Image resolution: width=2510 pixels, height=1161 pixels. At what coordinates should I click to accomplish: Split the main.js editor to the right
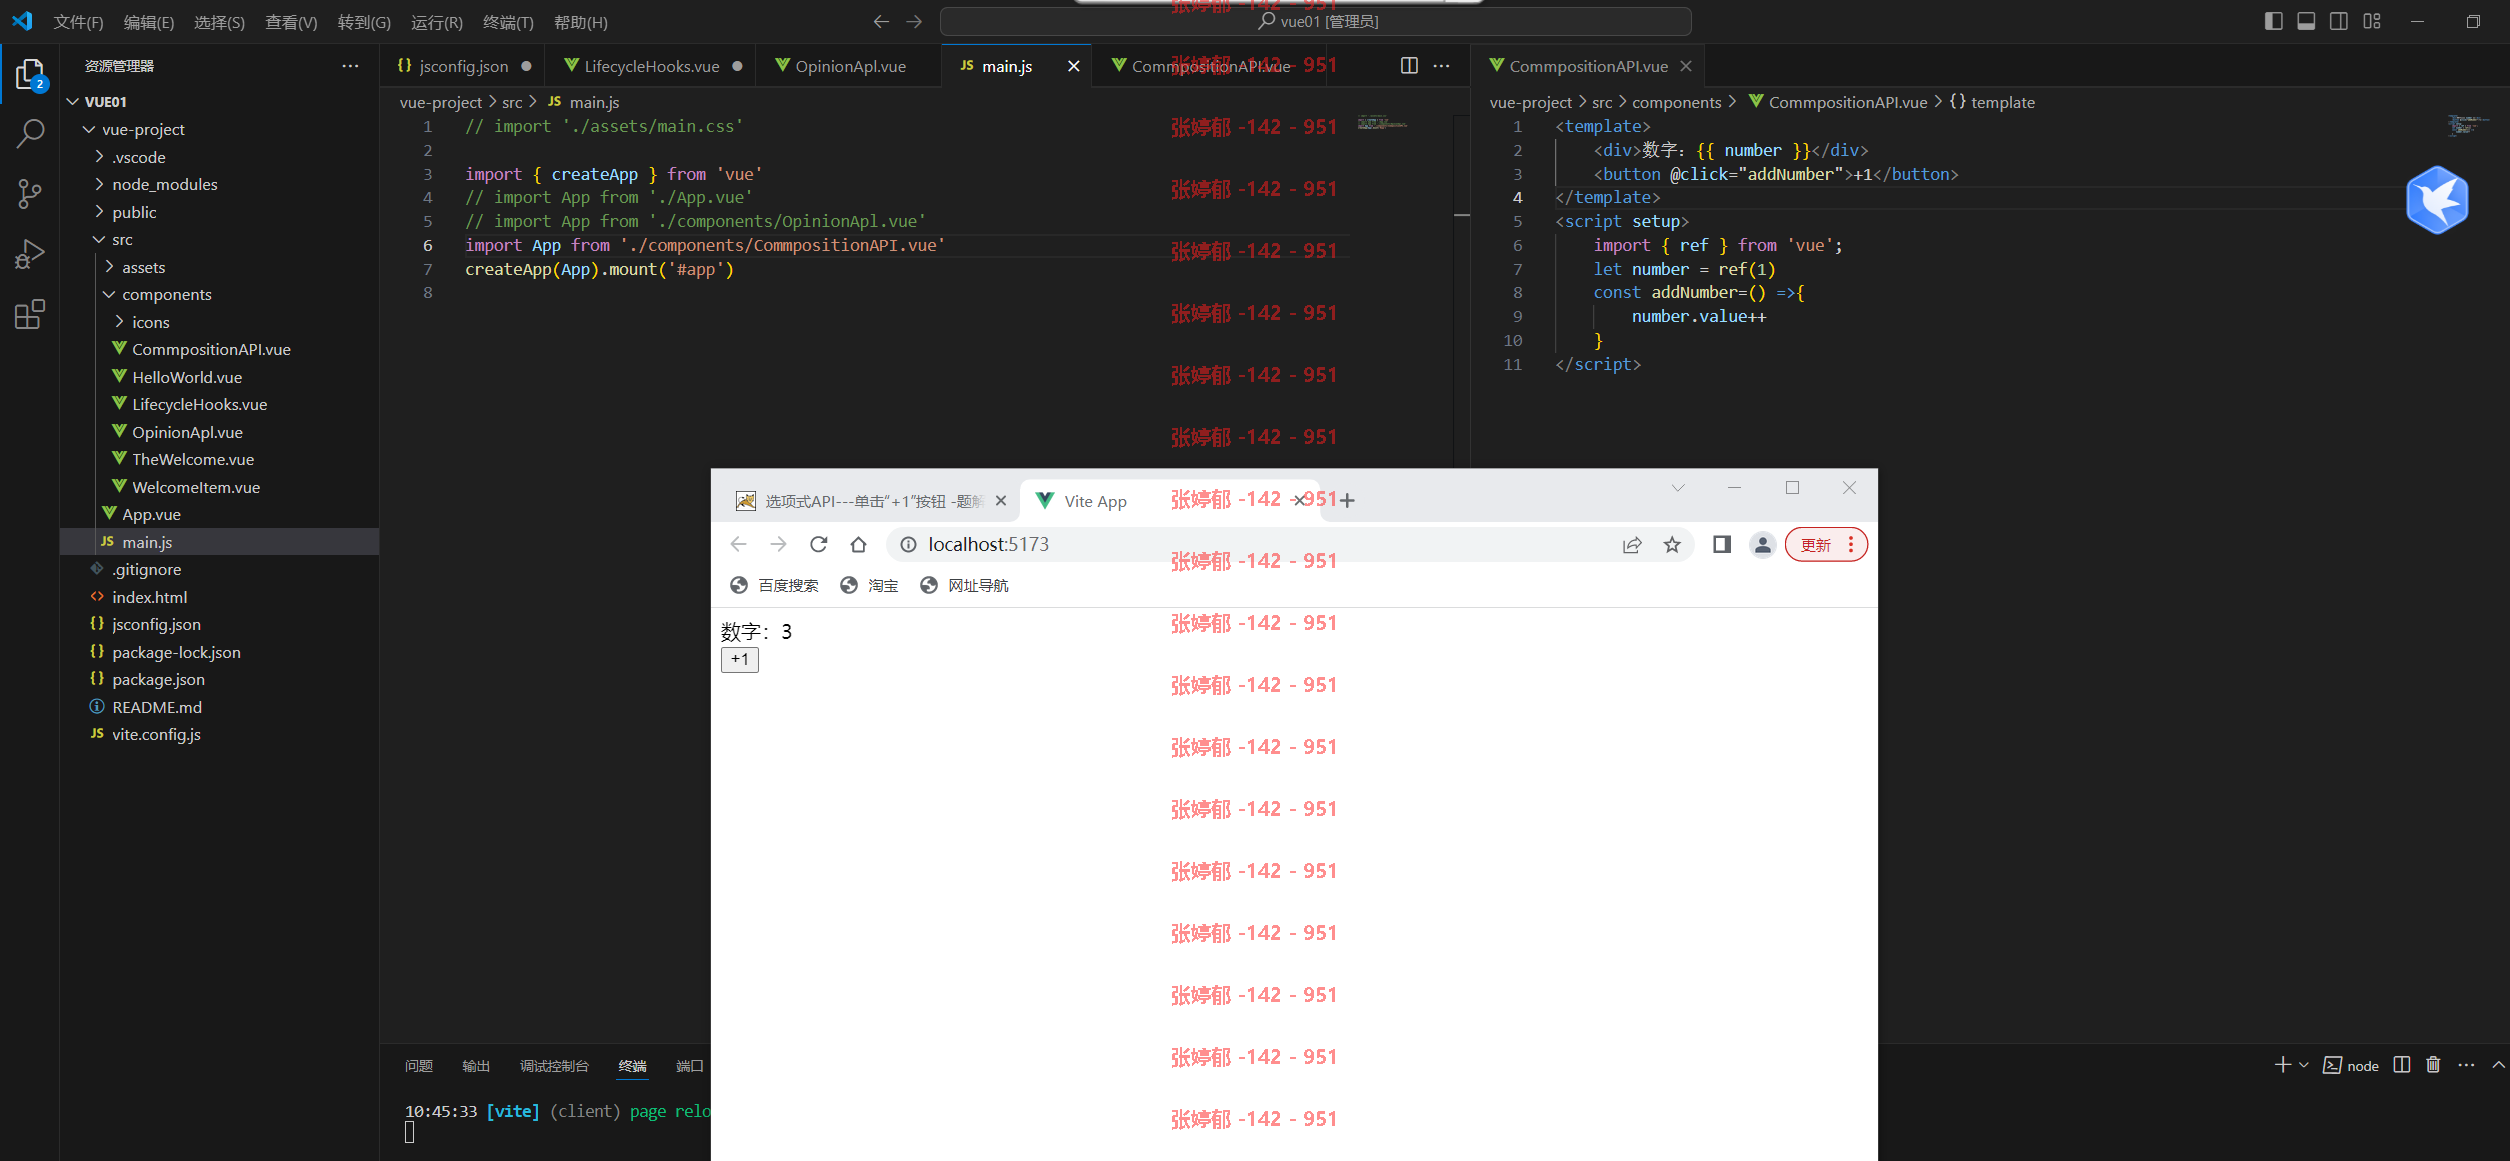pyautogui.click(x=1409, y=66)
